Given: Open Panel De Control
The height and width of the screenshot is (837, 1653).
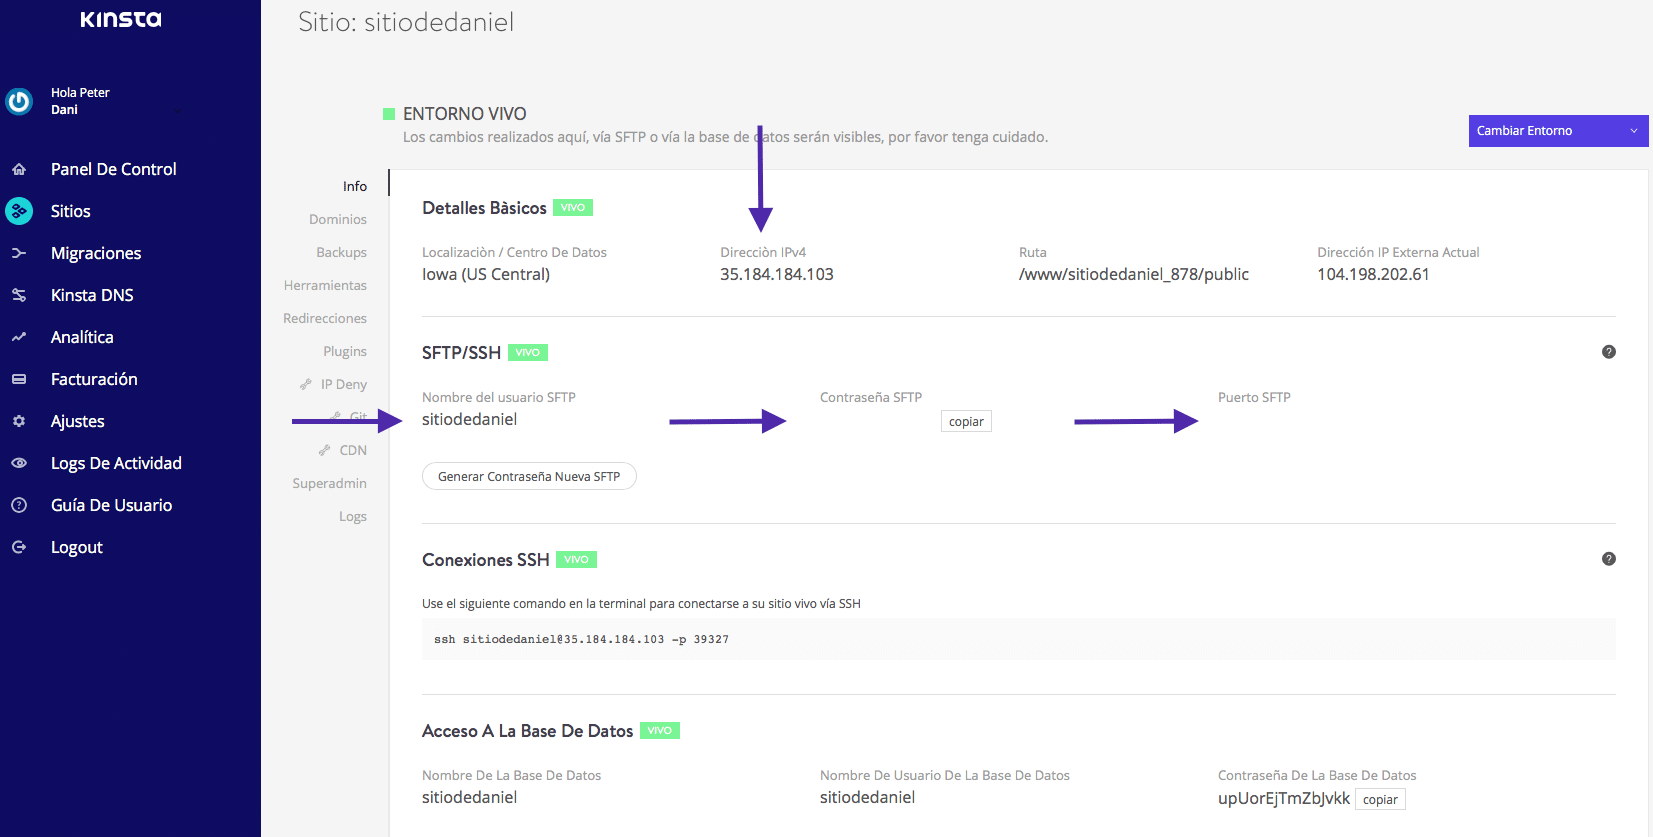Looking at the screenshot, I should 113,169.
